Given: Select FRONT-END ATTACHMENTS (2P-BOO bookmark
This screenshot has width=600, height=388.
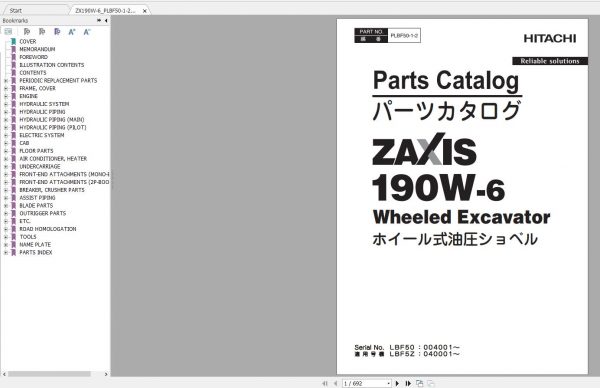Looking at the screenshot, I should [x=64, y=182].
